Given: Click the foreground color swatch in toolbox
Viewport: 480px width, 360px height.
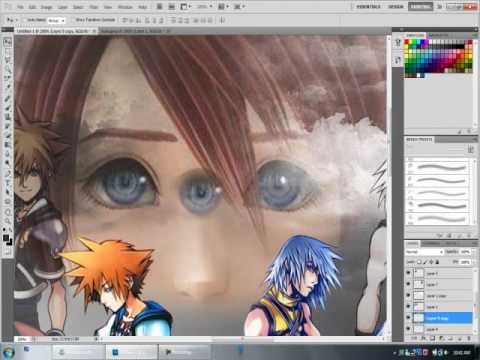Looking at the screenshot, I should [x=6, y=238].
